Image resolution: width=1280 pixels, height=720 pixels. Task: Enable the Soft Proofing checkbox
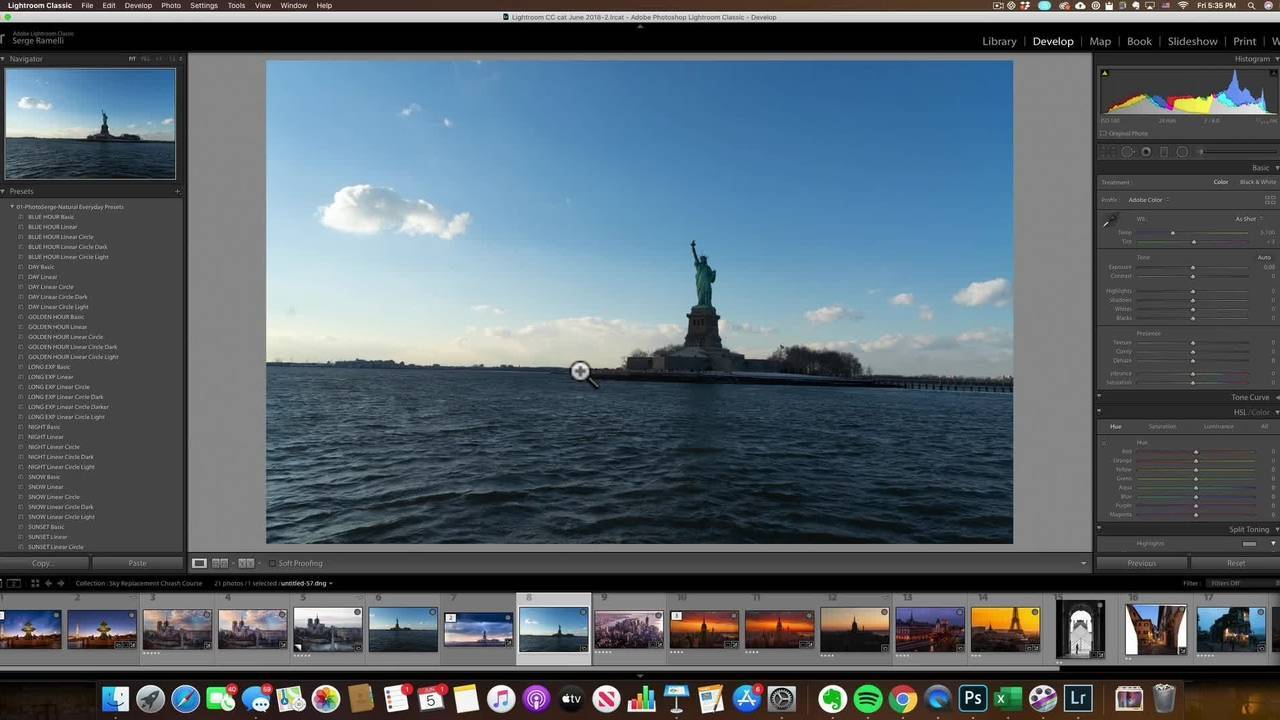click(x=272, y=563)
